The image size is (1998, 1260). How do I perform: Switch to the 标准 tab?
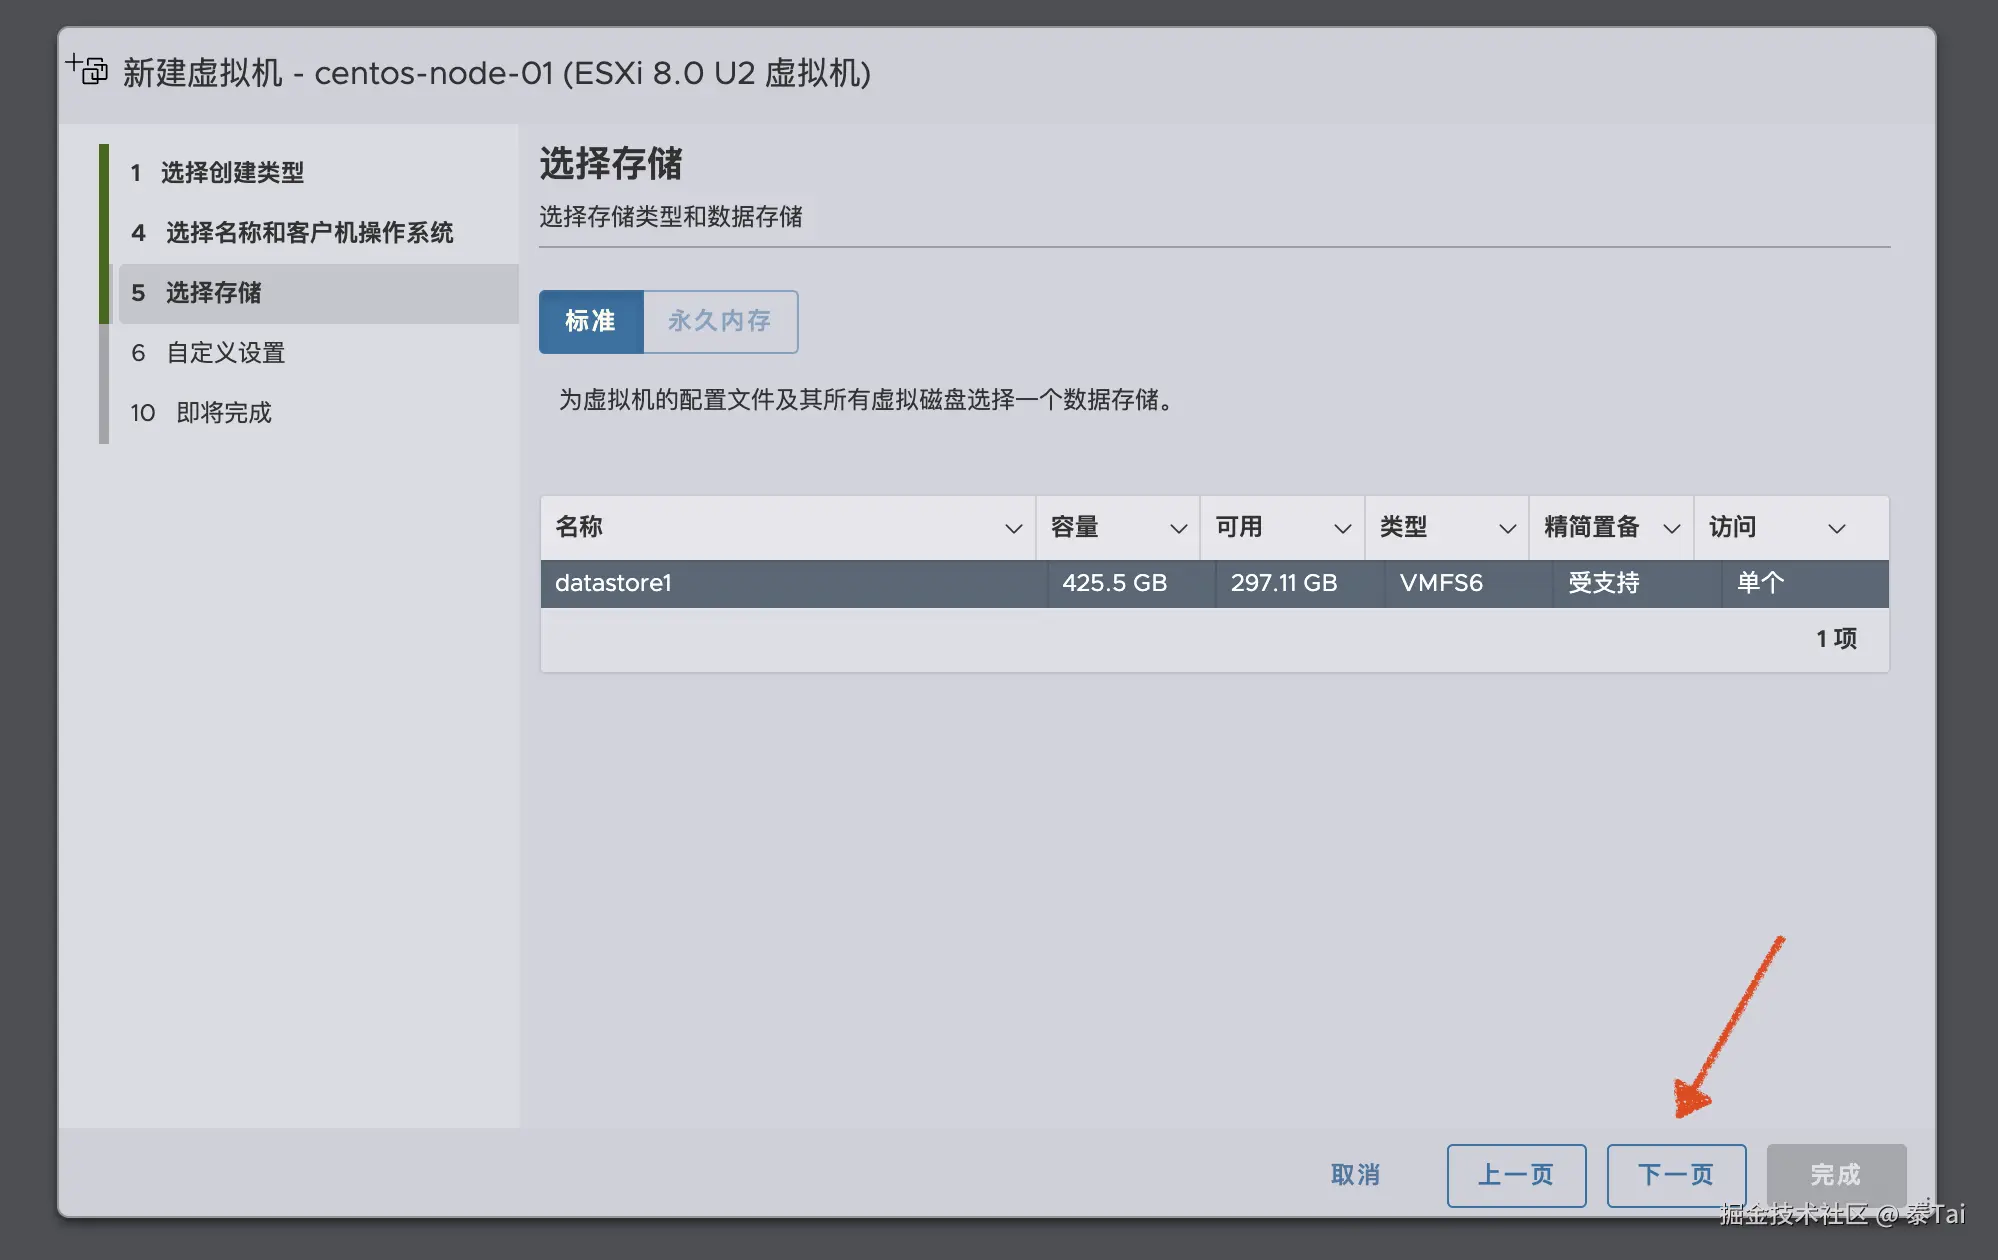[591, 321]
